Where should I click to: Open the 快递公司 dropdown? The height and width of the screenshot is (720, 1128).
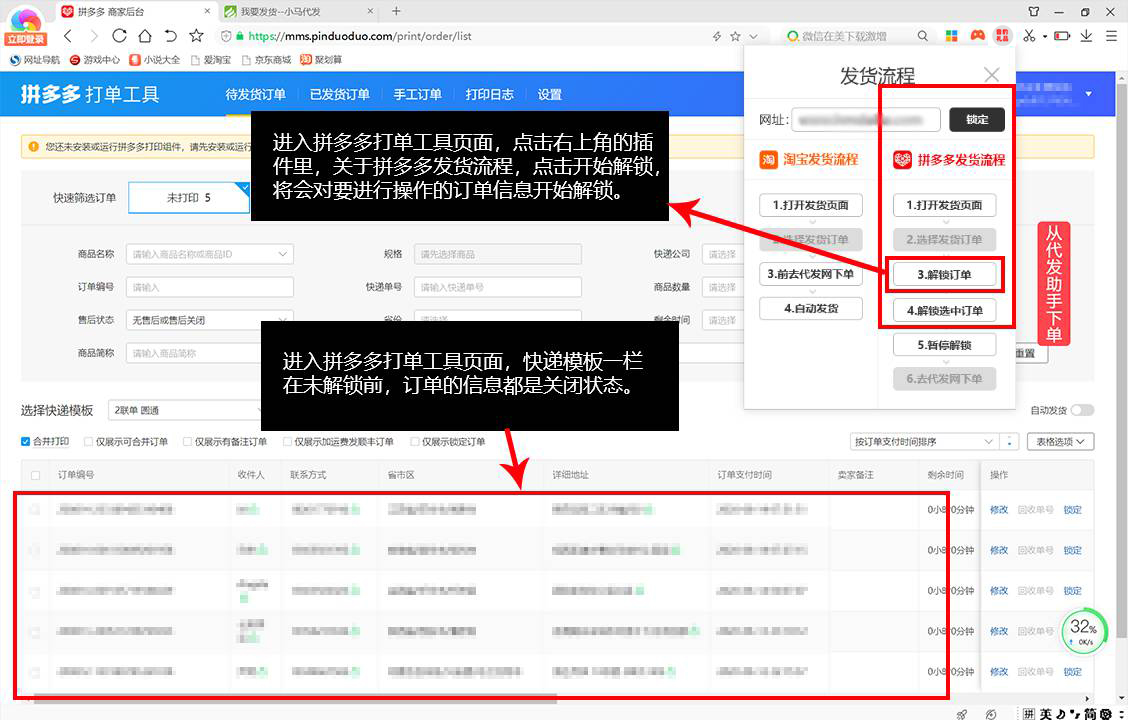723,254
